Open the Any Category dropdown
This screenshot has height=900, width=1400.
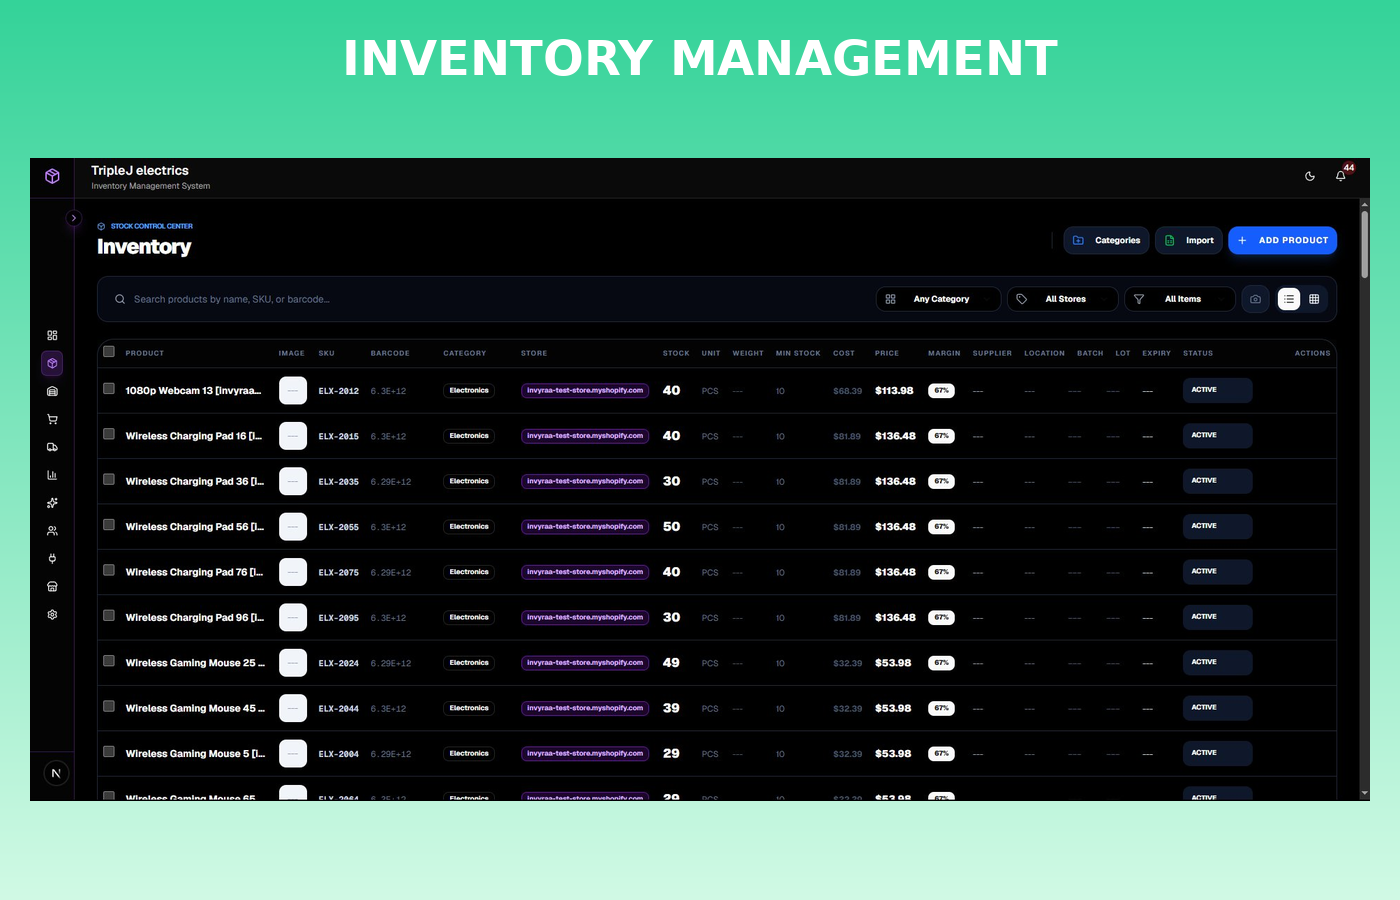[938, 299]
